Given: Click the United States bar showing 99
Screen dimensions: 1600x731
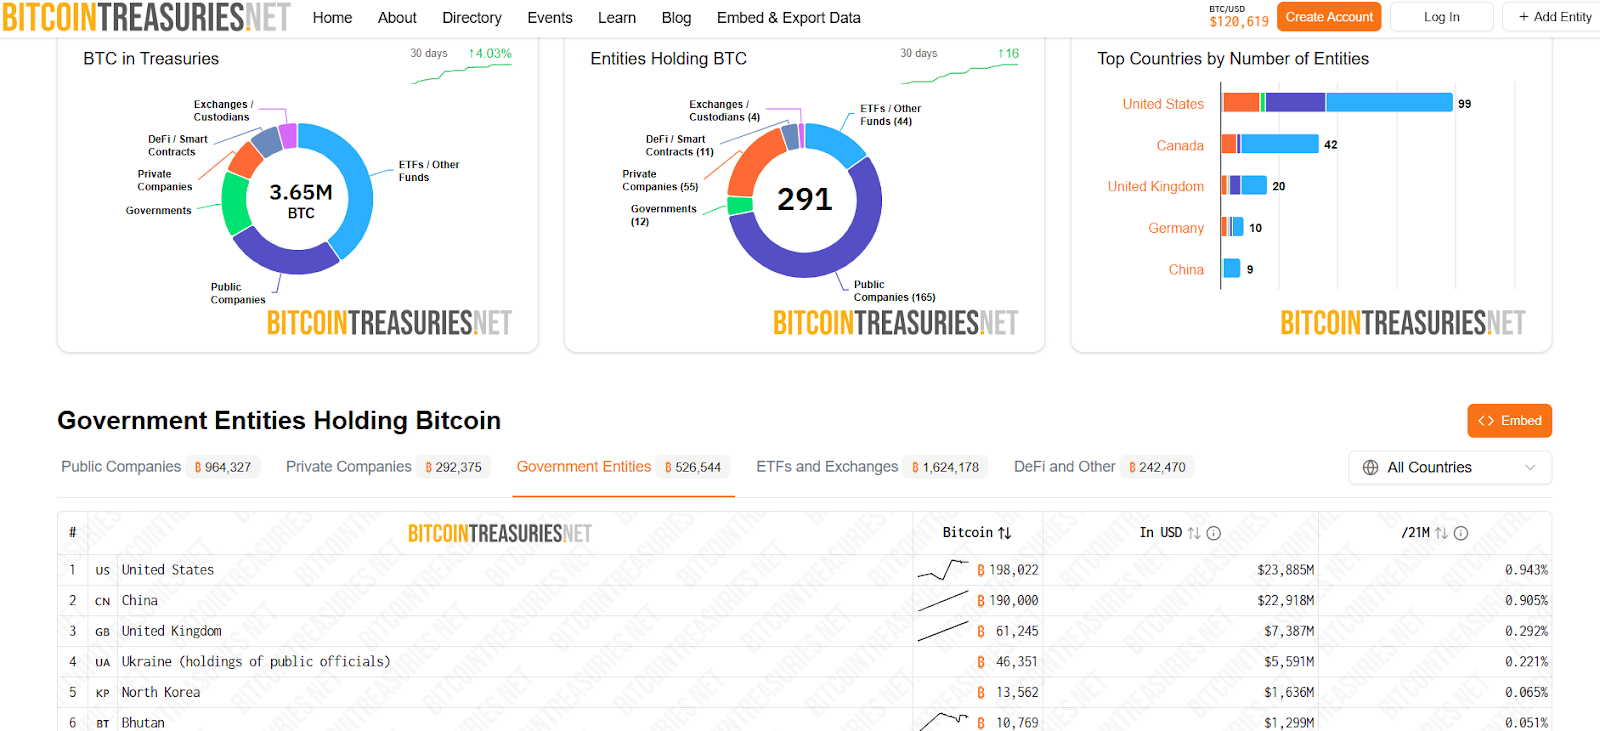Looking at the screenshot, I should tap(1337, 102).
